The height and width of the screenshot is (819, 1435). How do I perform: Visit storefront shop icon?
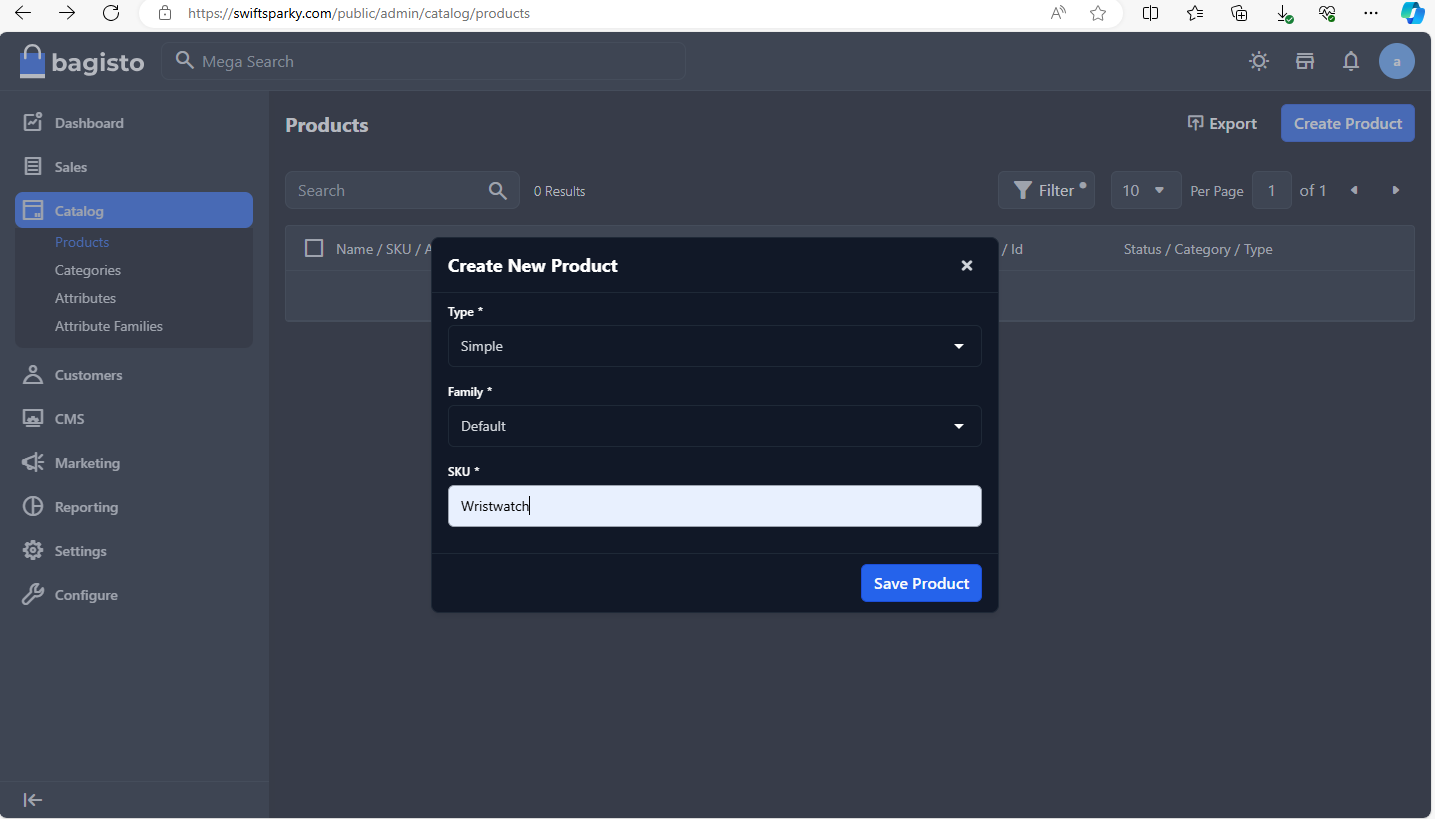click(x=1305, y=61)
